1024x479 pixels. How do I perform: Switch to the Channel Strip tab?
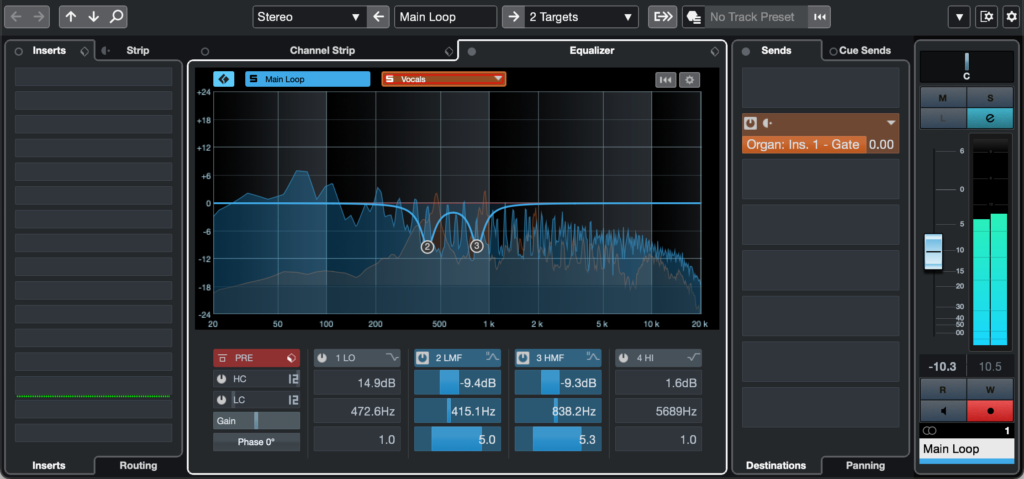pyautogui.click(x=323, y=50)
